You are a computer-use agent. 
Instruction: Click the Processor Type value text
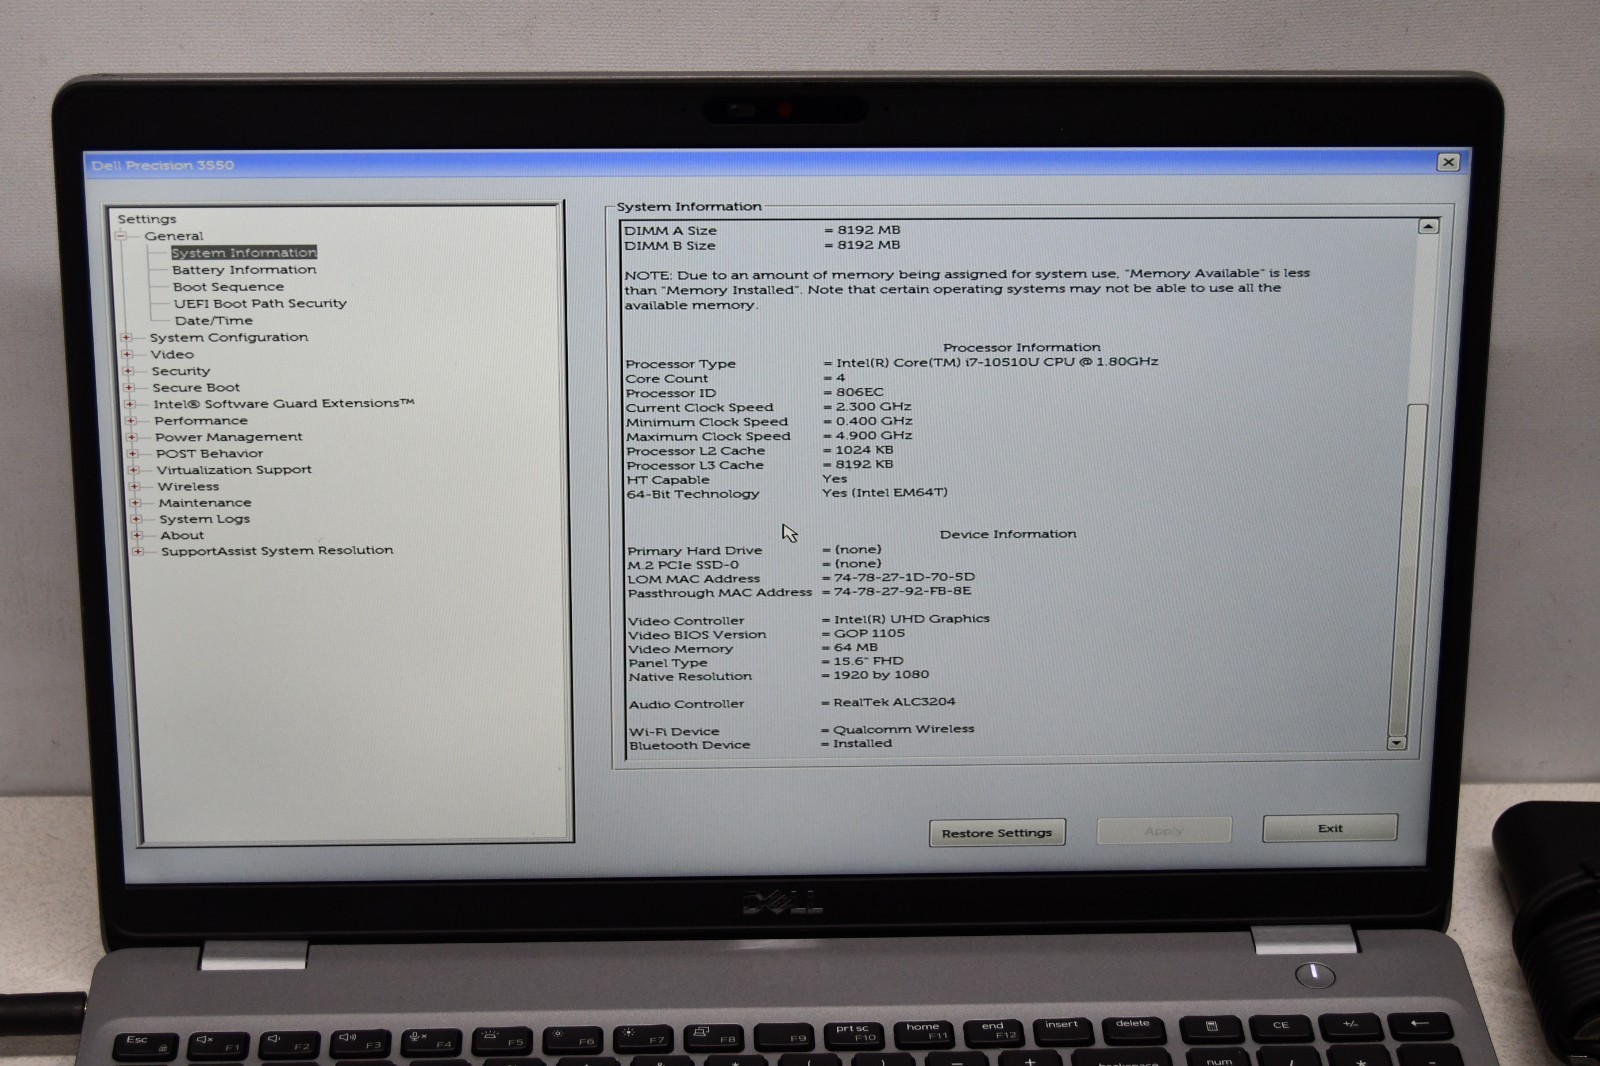coord(997,362)
